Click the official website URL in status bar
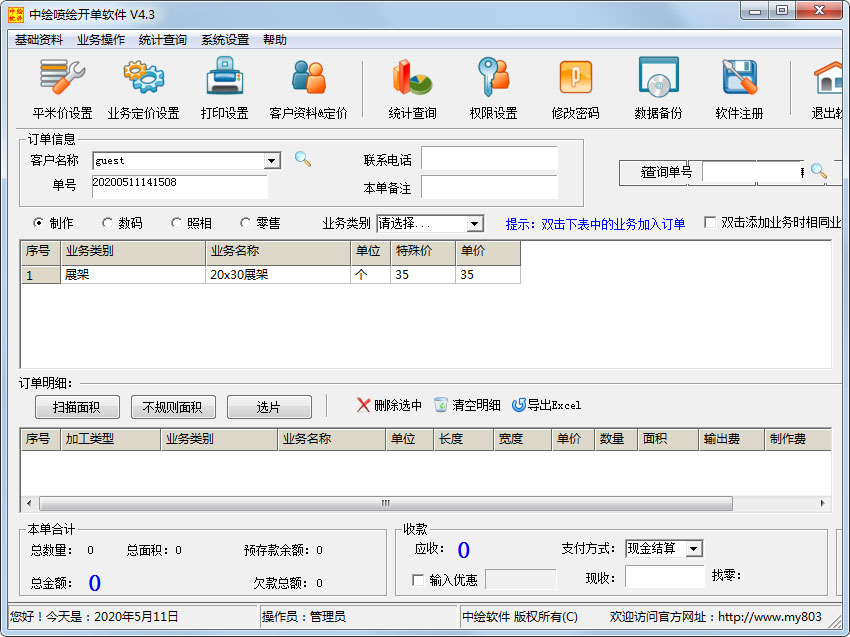The width and height of the screenshot is (850, 637). click(x=770, y=616)
